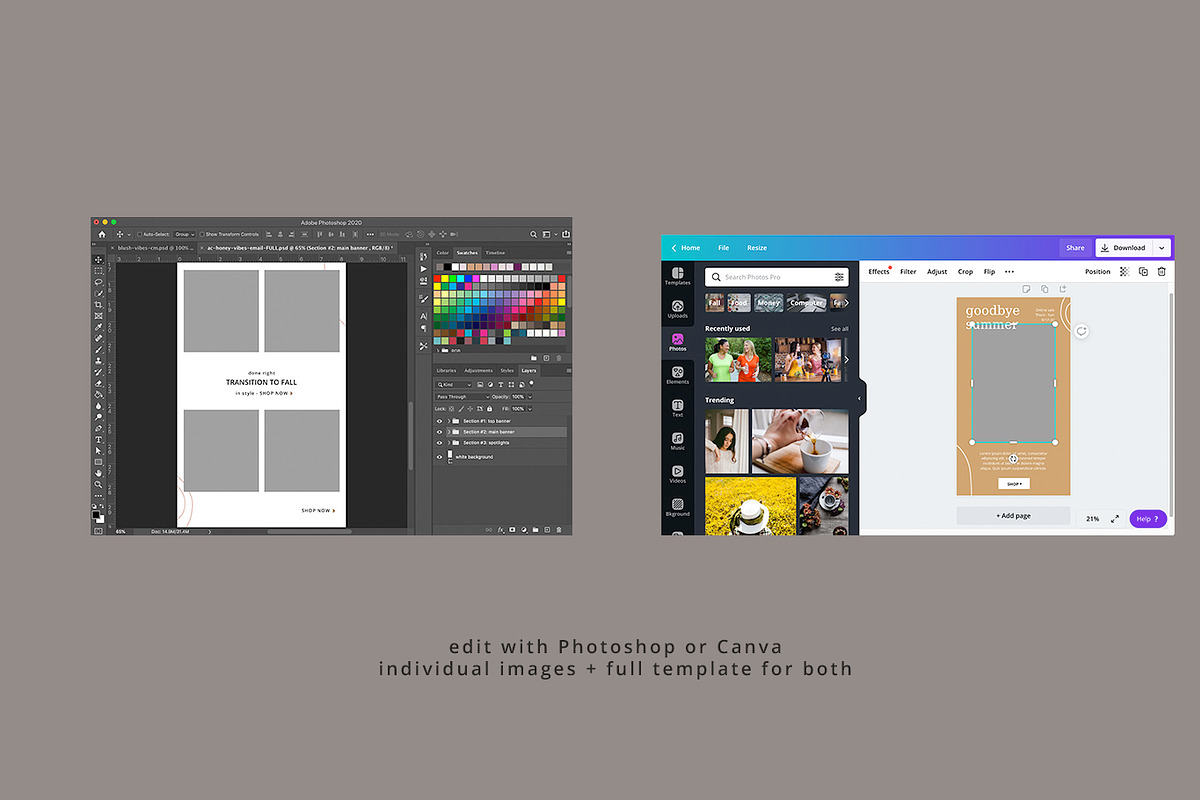Click the Canva fullscreen arrows icon

(x=1115, y=519)
